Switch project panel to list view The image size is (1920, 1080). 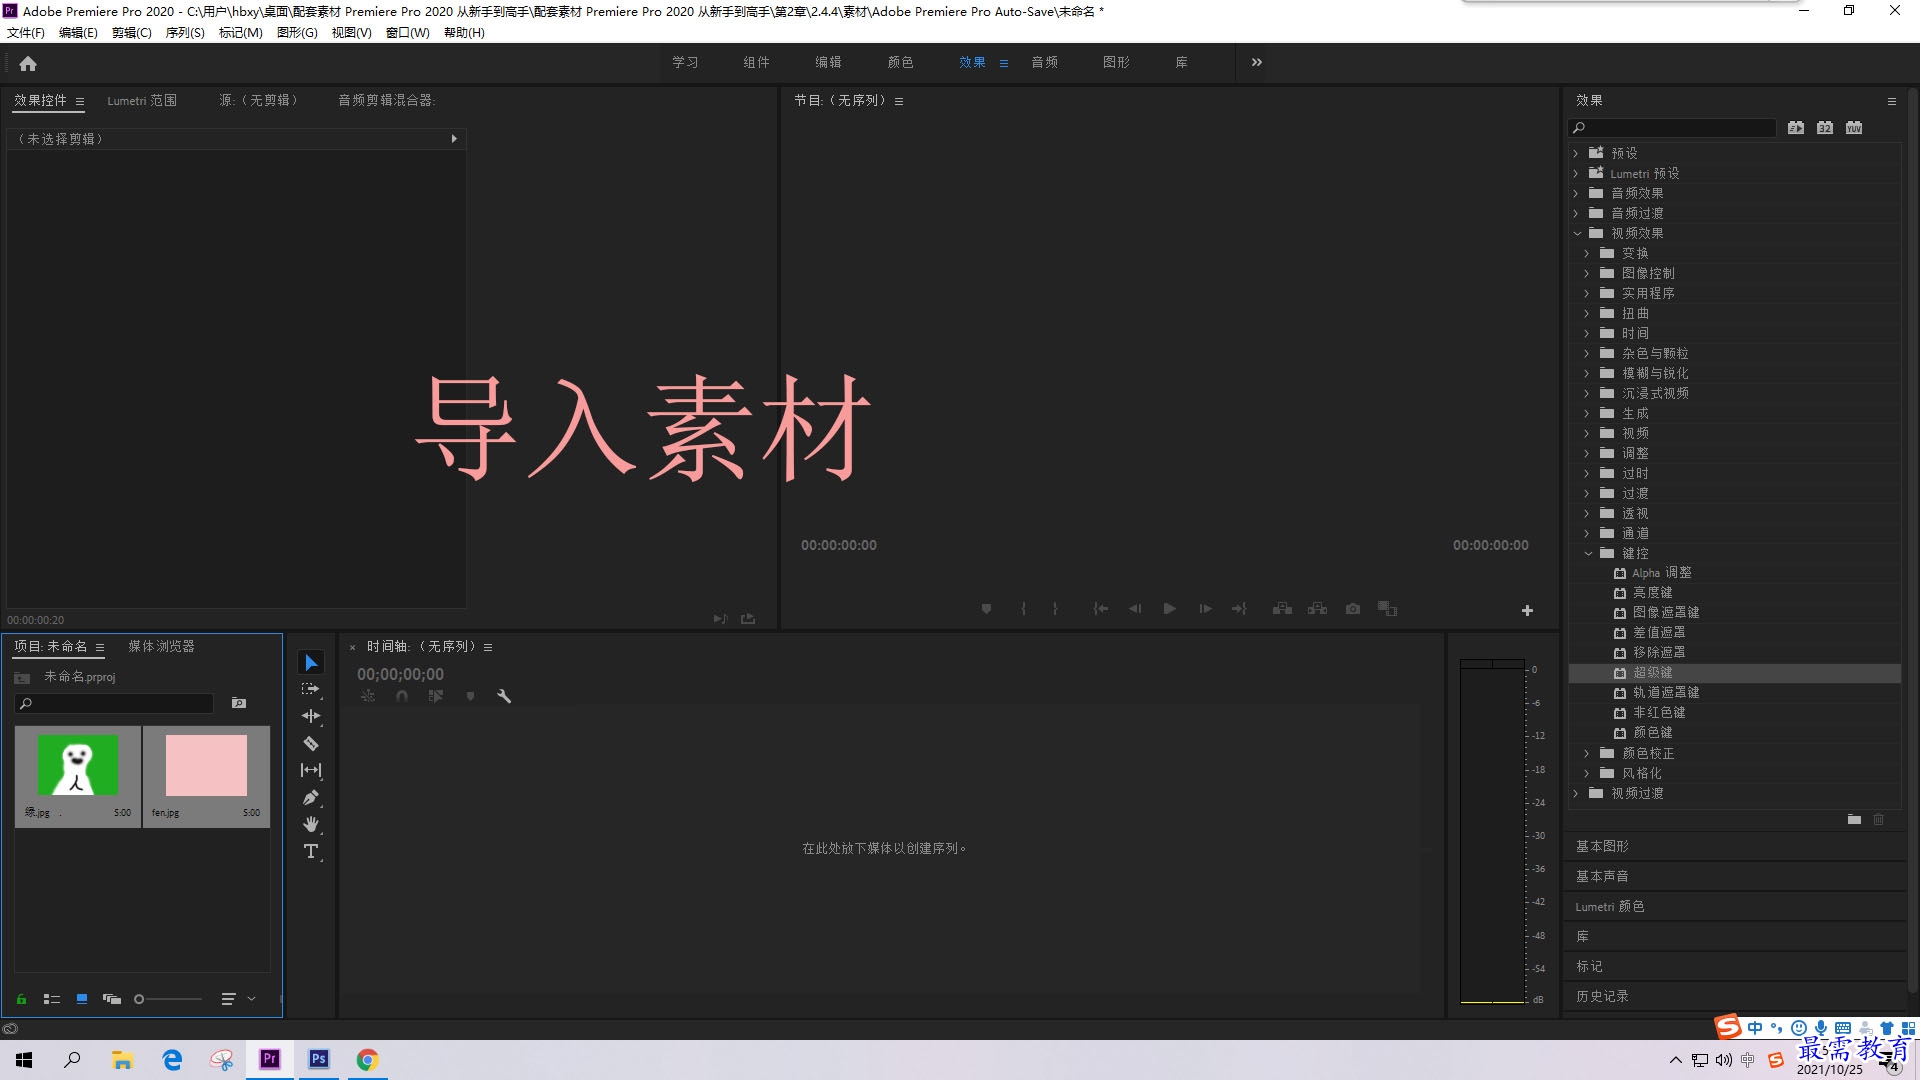click(x=52, y=999)
